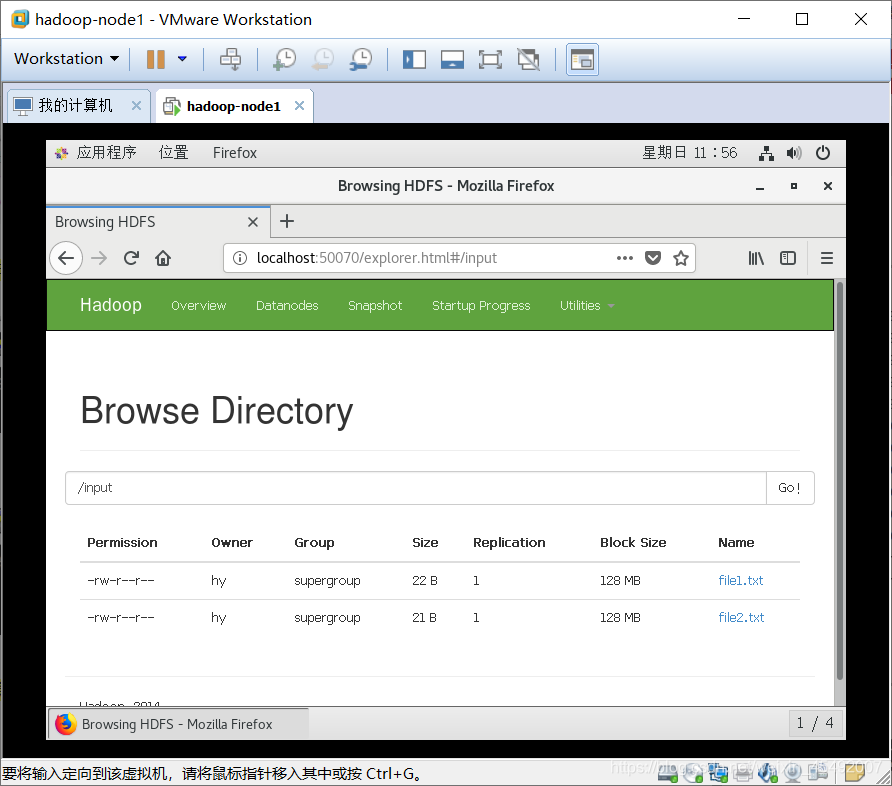This screenshot has height=786, width=892.
Task: Click the 22 B size cell
Action: [425, 580]
